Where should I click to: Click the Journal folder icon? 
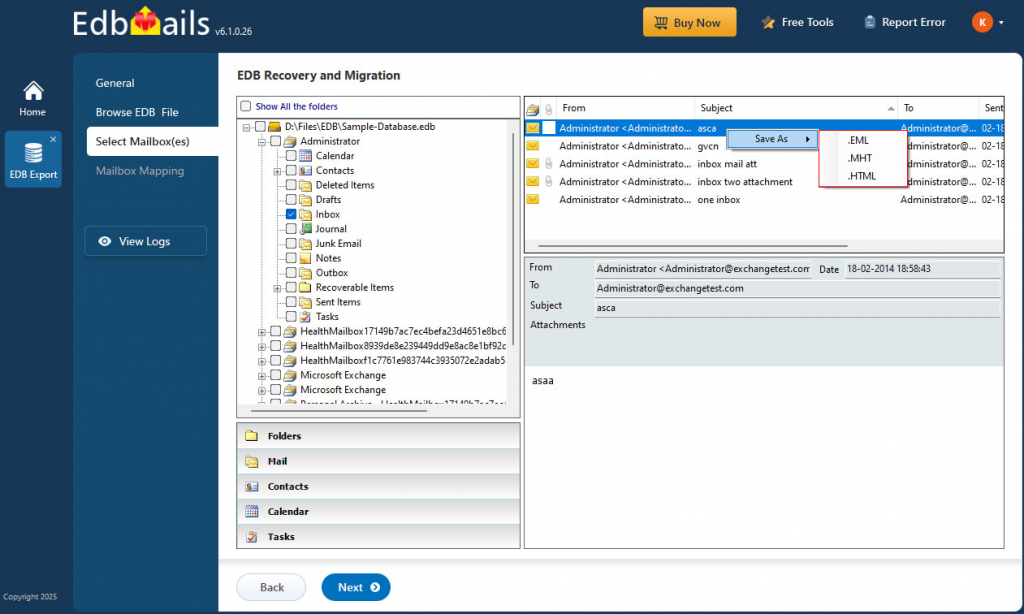click(305, 229)
